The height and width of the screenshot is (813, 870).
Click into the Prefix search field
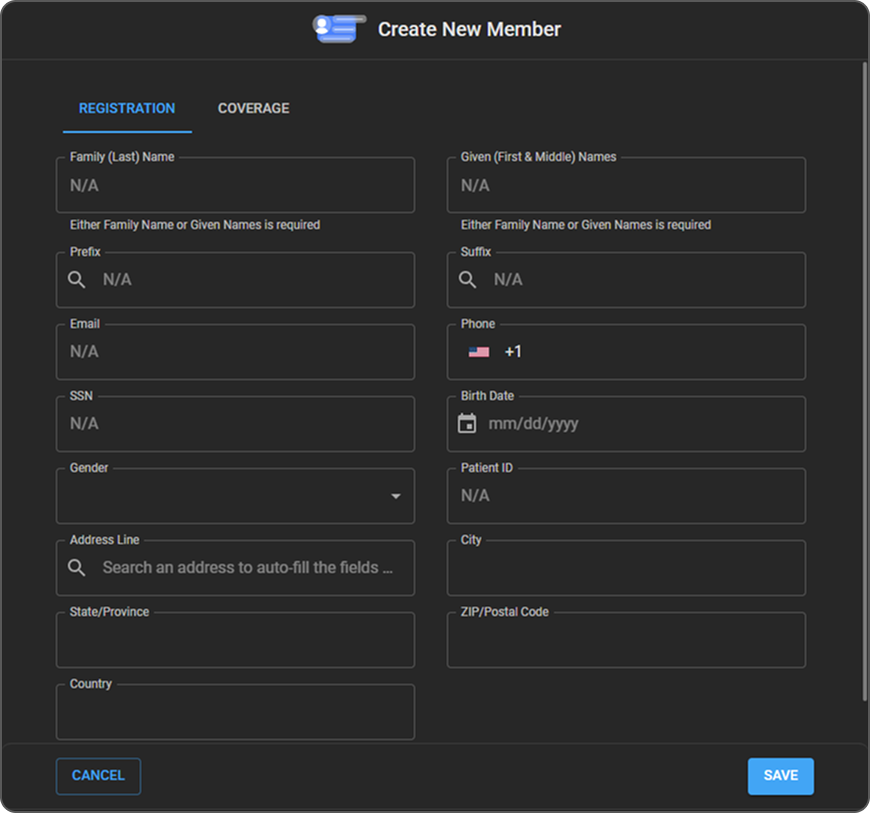(x=235, y=280)
